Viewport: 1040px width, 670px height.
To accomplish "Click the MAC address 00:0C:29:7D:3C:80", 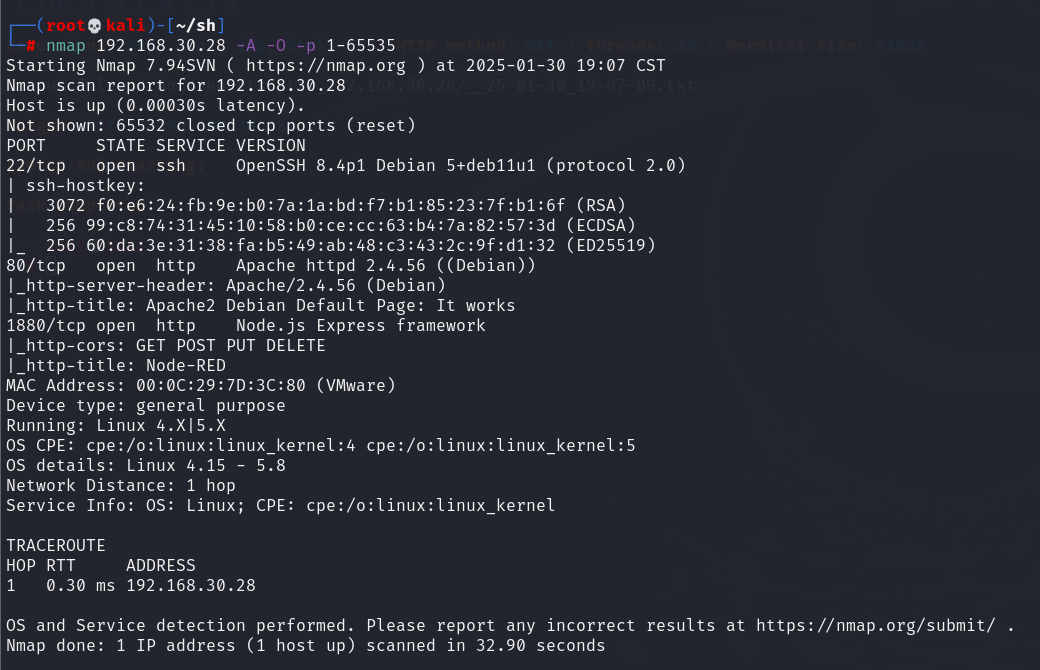I will 221,385.
